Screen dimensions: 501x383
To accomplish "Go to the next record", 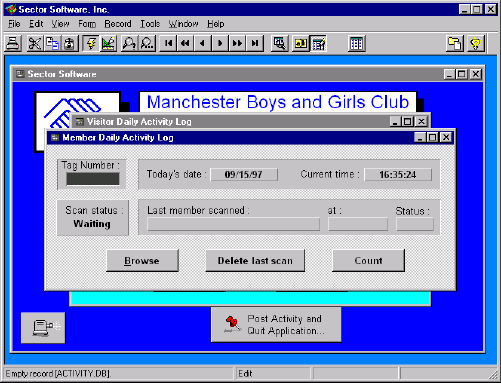I will tap(220, 43).
